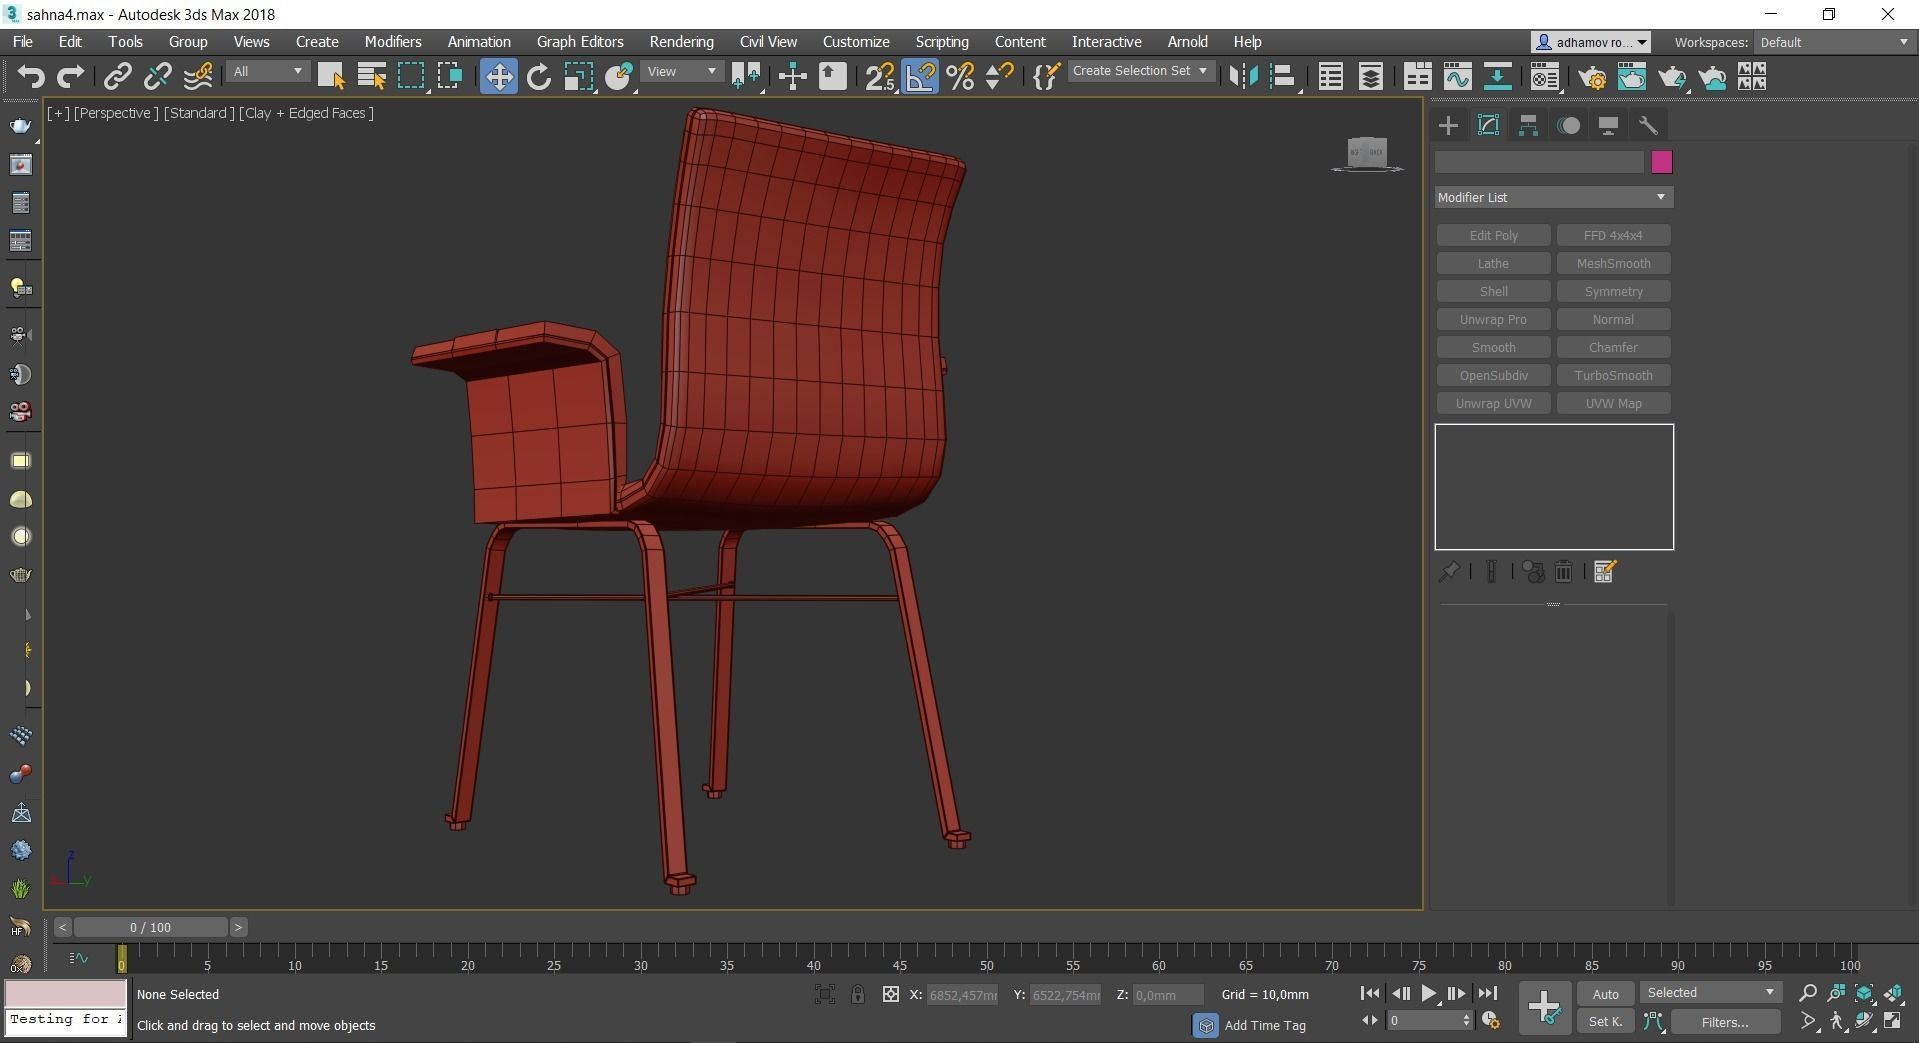Switch to the Display panel tab

pos(1608,125)
